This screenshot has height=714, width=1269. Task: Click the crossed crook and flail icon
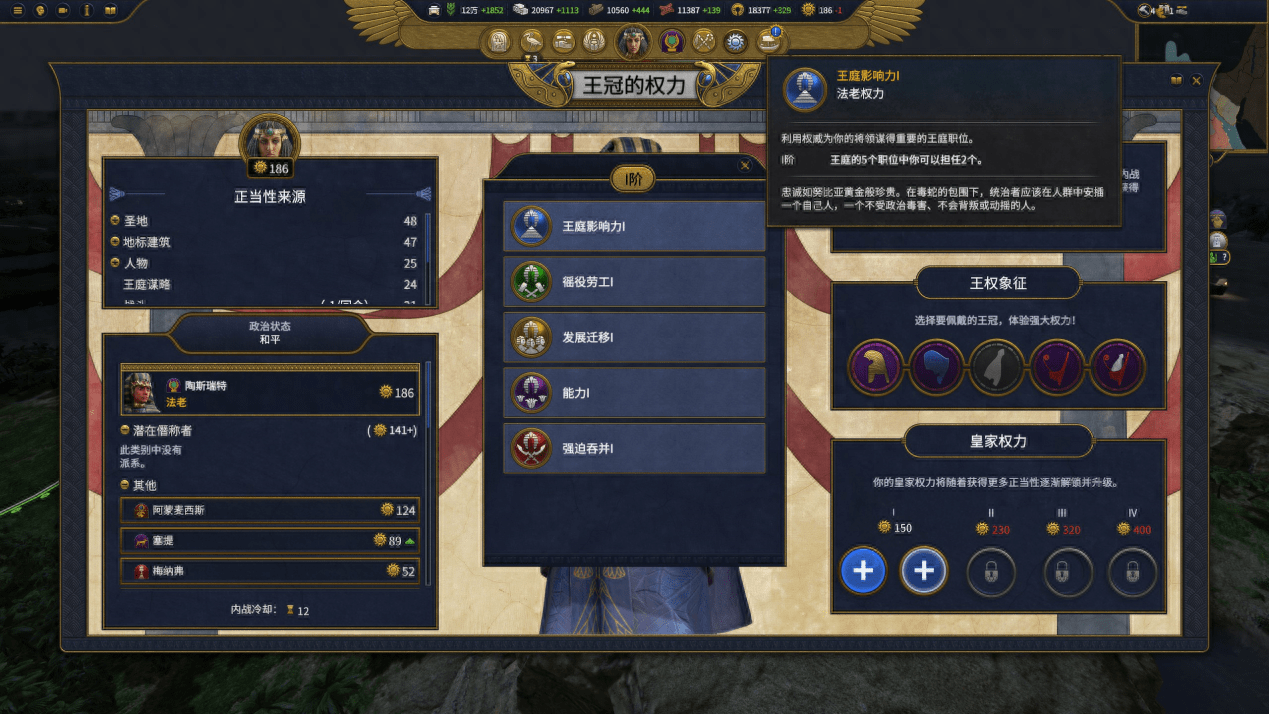(704, 41)
